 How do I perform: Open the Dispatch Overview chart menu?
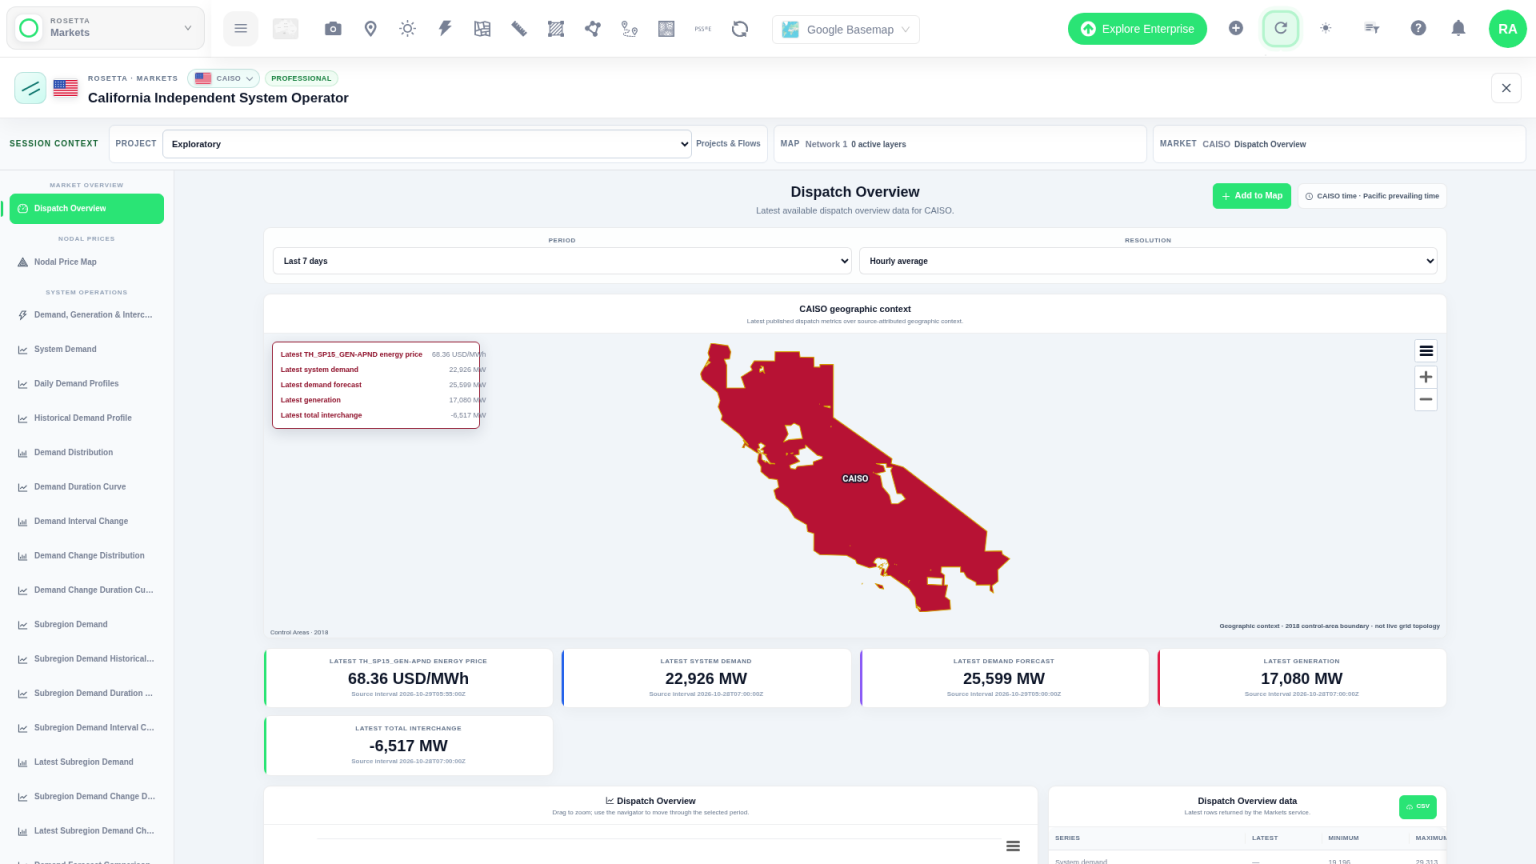[1013, 846]
